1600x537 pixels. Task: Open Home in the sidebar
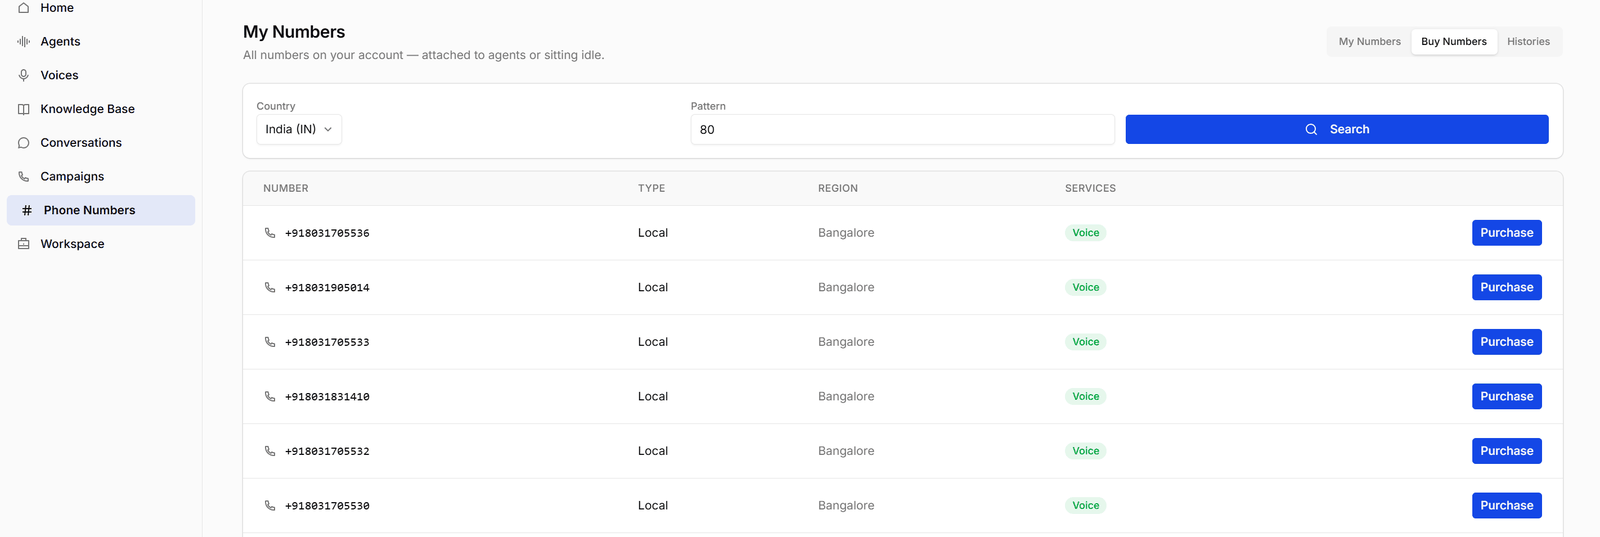tap(101, 8)
